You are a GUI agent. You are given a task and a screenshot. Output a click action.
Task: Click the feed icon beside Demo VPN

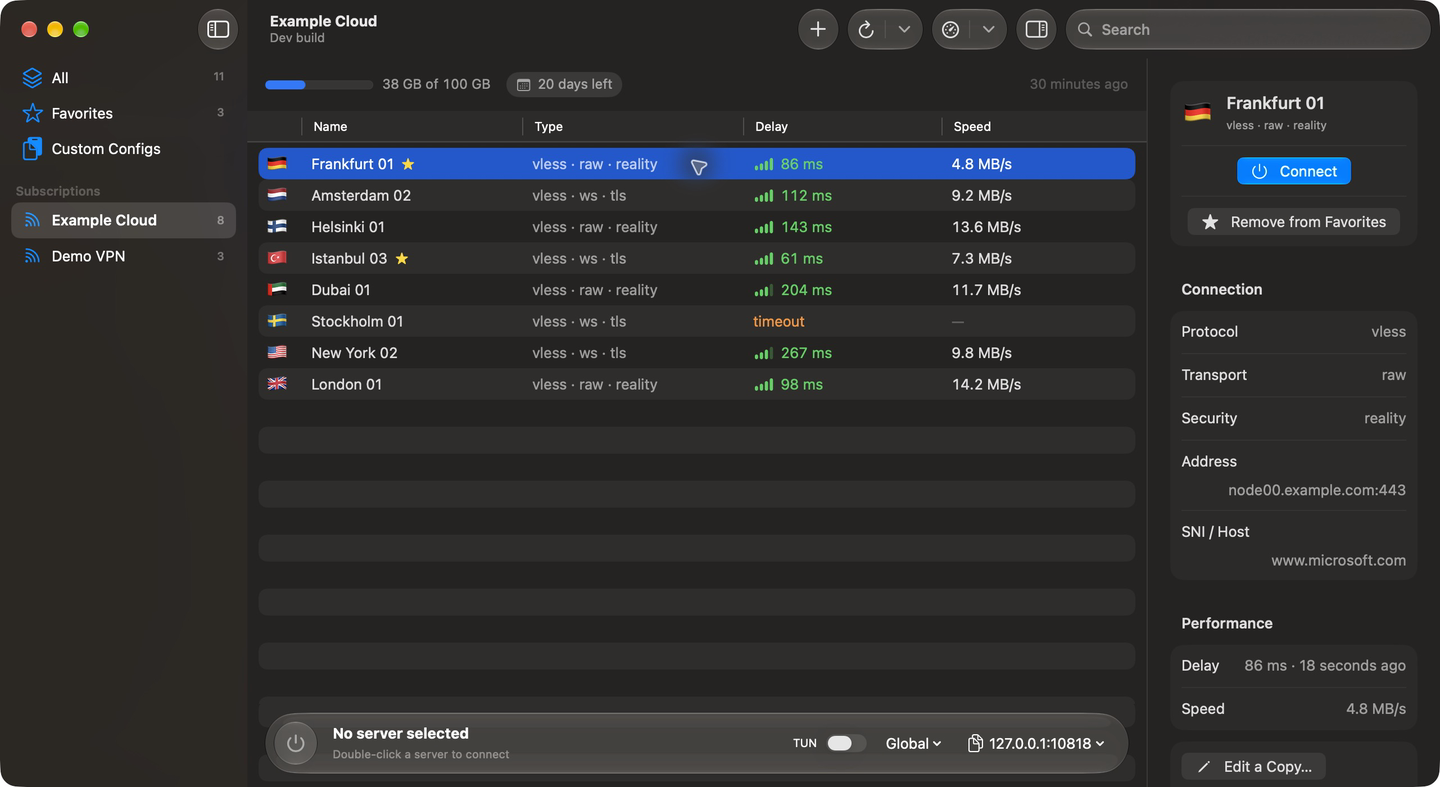pos(32,256)
